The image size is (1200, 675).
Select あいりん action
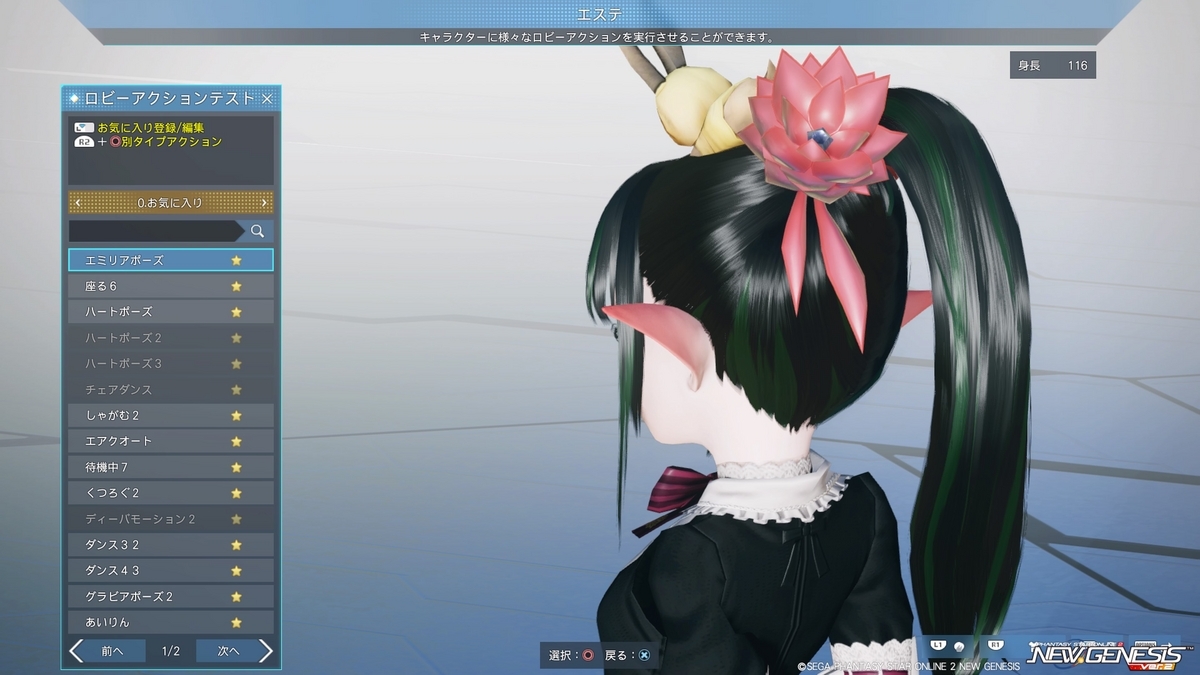tap(171, 622)
